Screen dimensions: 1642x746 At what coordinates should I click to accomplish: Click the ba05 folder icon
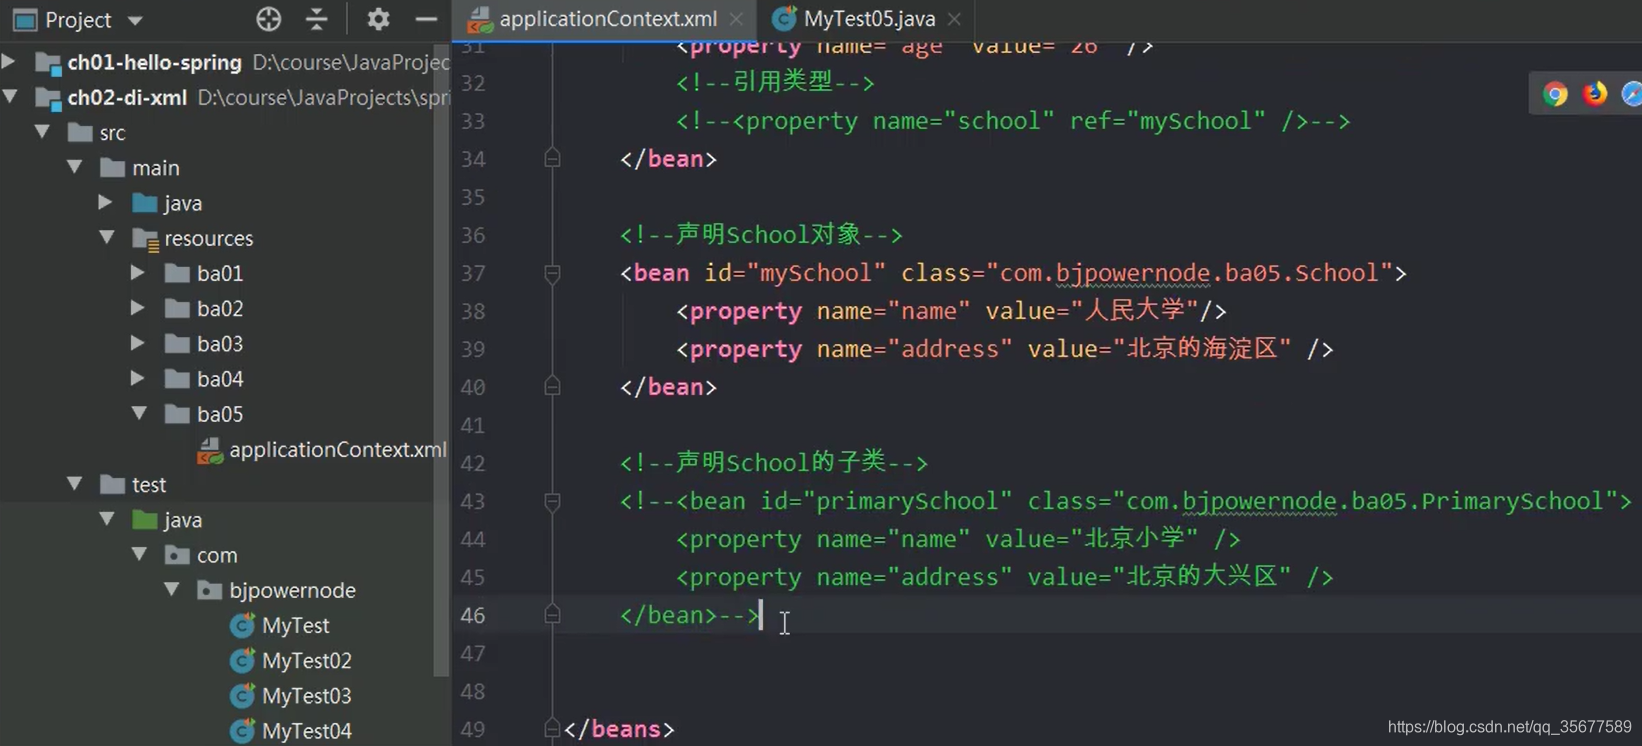click(177, 414)
